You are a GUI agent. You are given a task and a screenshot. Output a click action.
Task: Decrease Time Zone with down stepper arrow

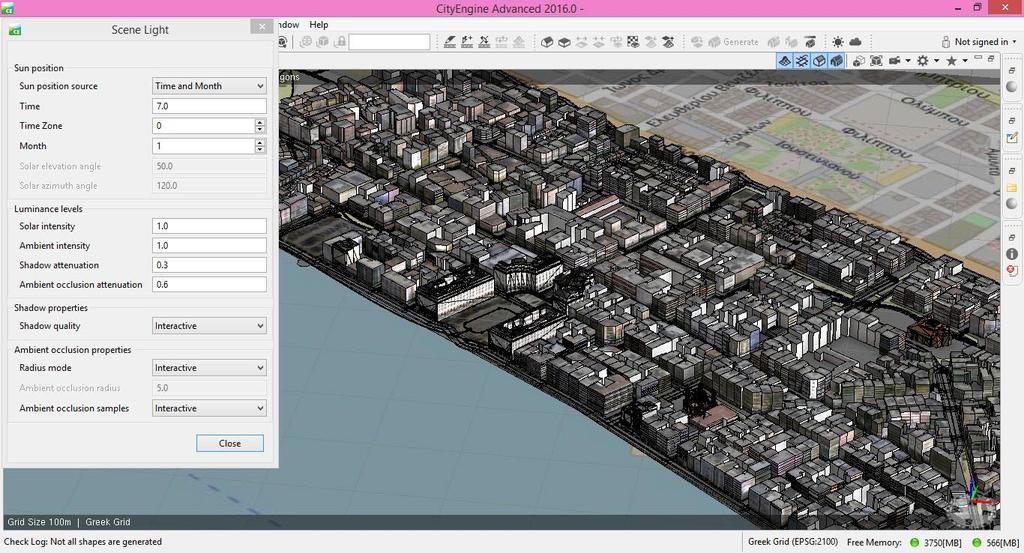click(260, 129)
